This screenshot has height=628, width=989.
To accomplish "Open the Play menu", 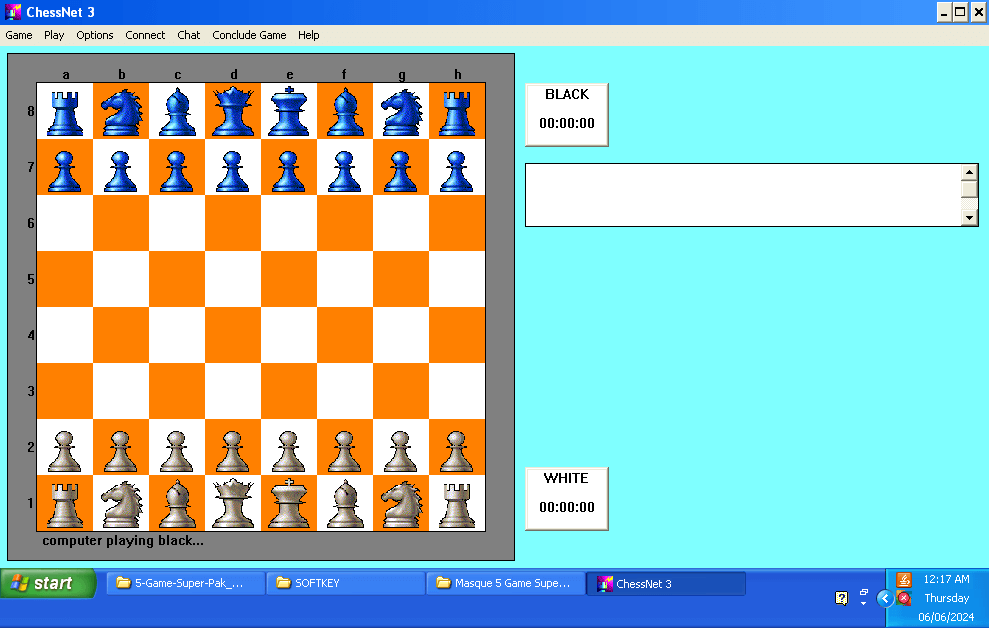I will point(54,35).
